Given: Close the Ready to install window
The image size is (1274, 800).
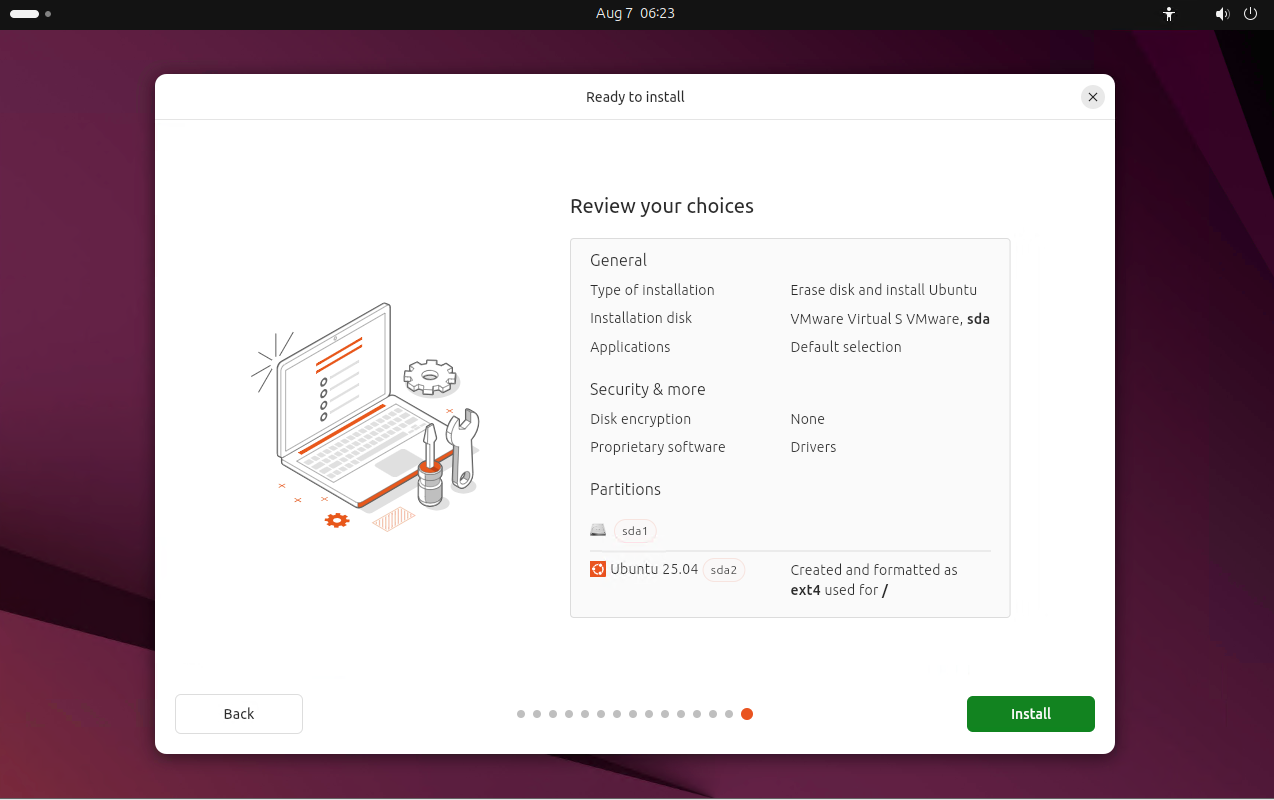Looking at the screenshot, I should click(x=1093, y=97).
